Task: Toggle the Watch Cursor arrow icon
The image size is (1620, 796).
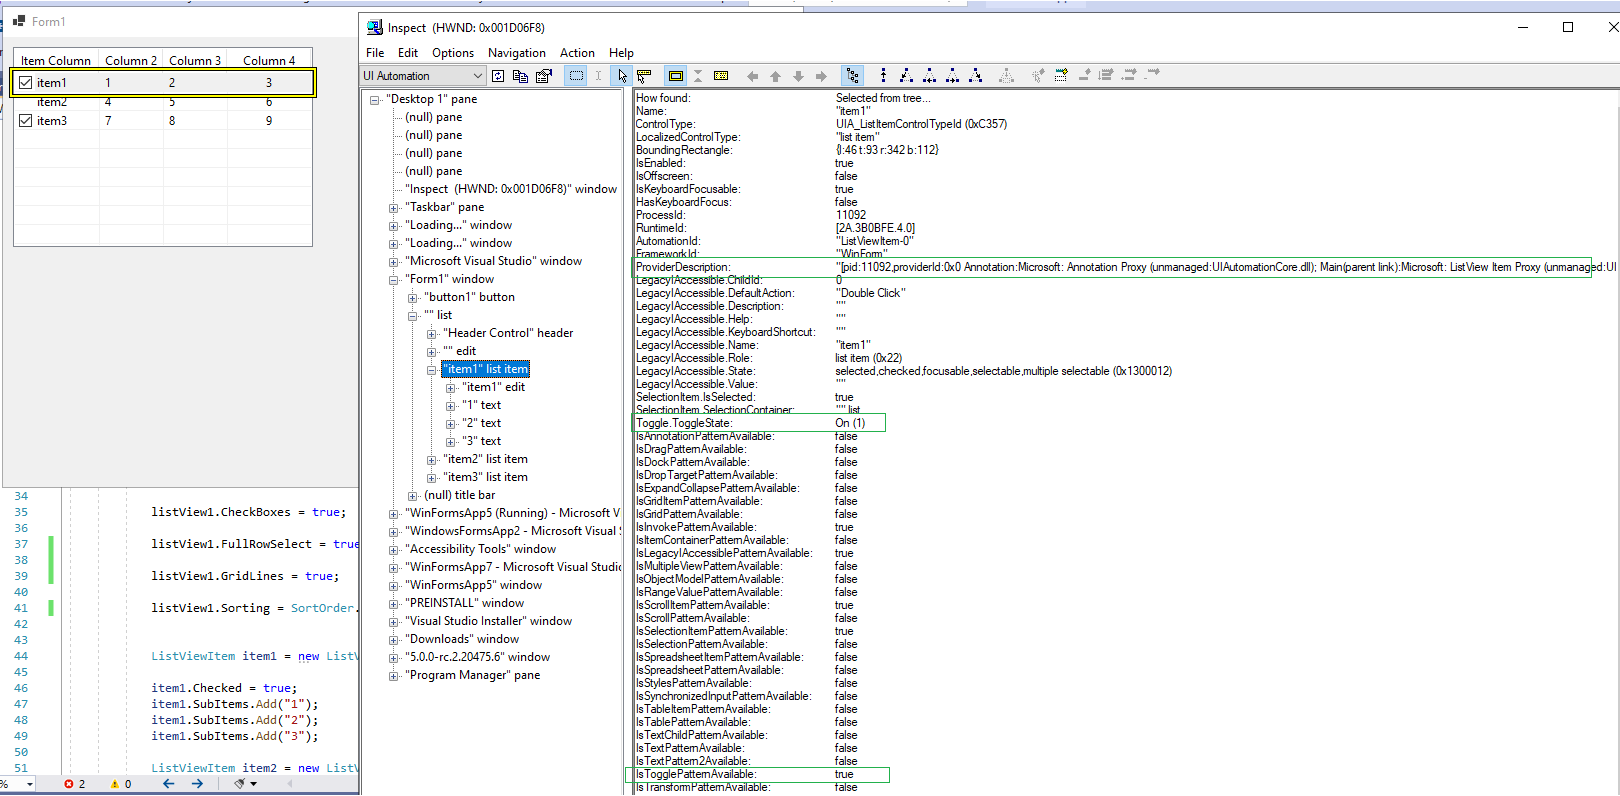Action: [x=622, y=76]
